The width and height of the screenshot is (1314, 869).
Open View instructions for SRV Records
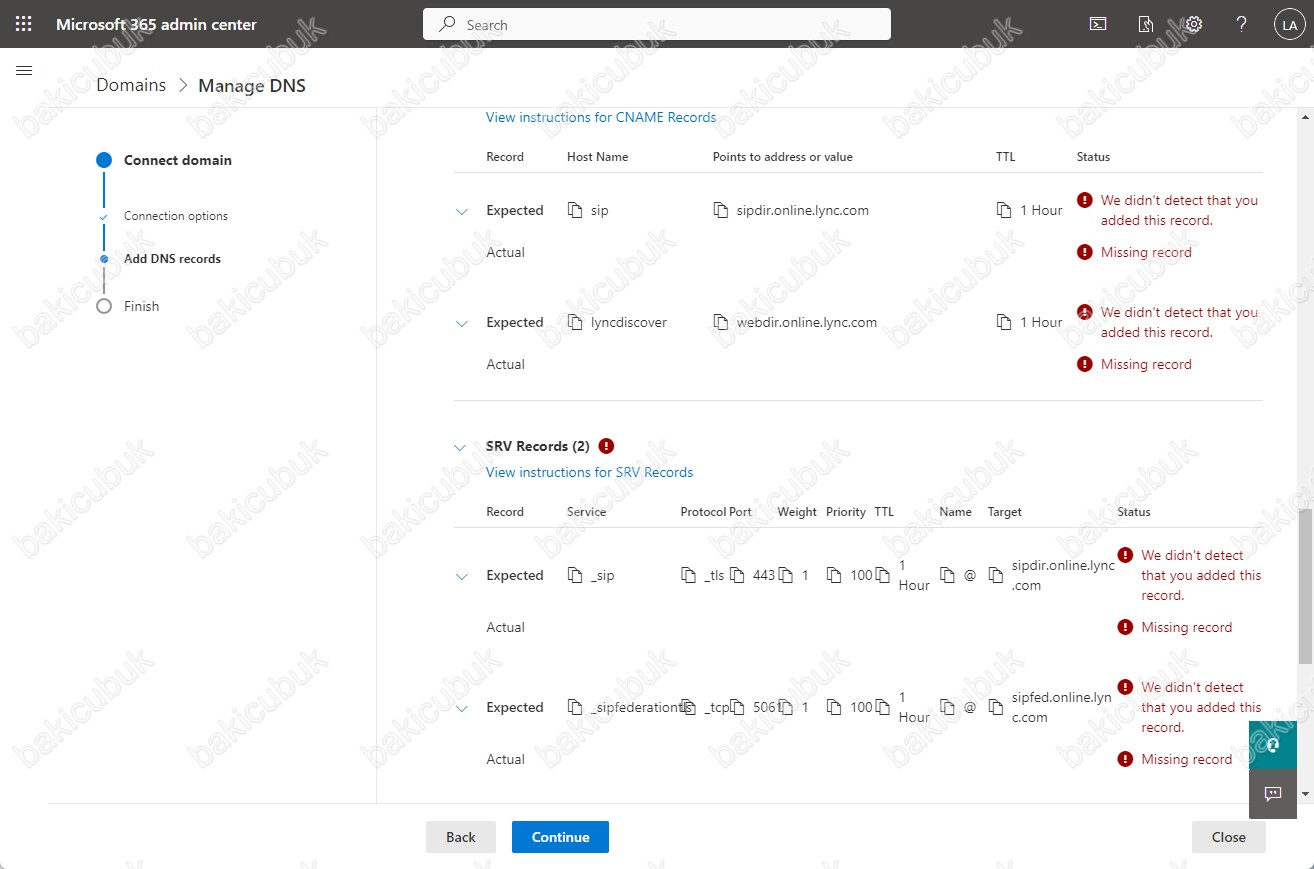(x=589, y=472)
